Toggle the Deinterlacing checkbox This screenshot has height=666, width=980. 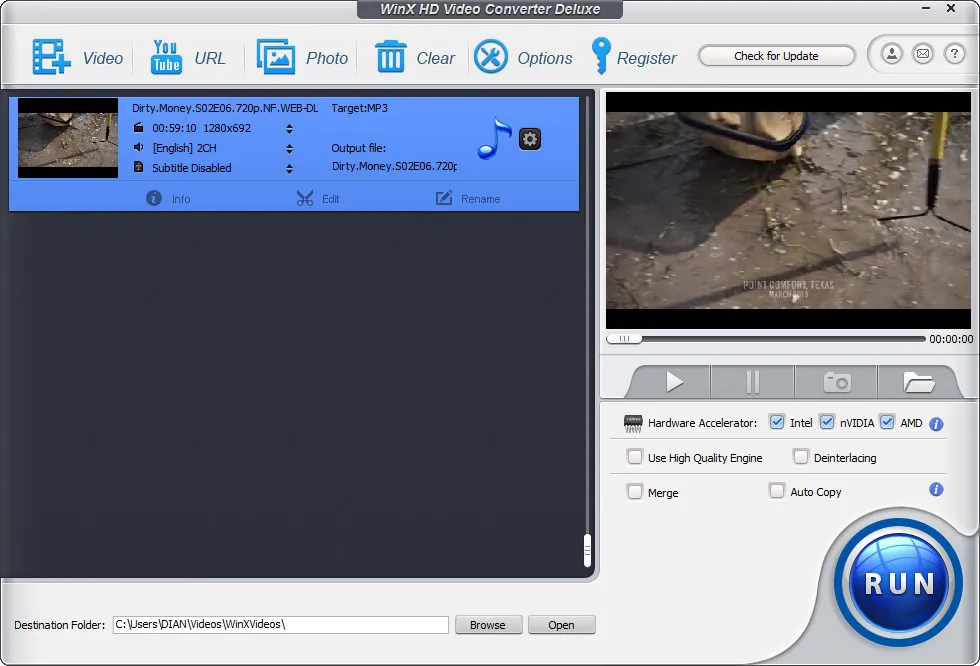click(800, 457)
